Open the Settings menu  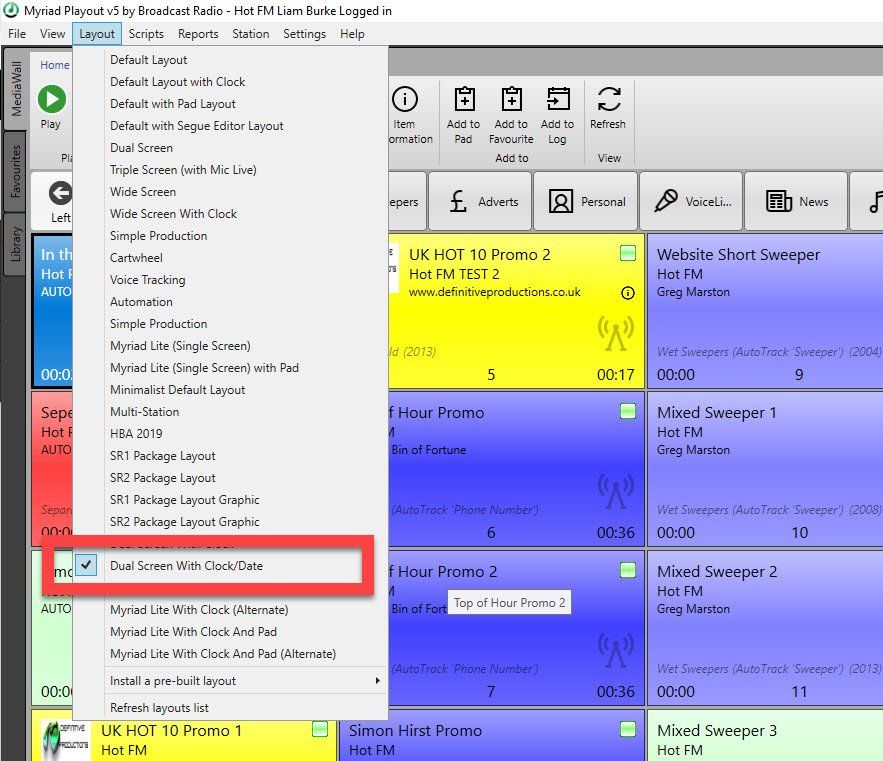[x=304, y=34]
